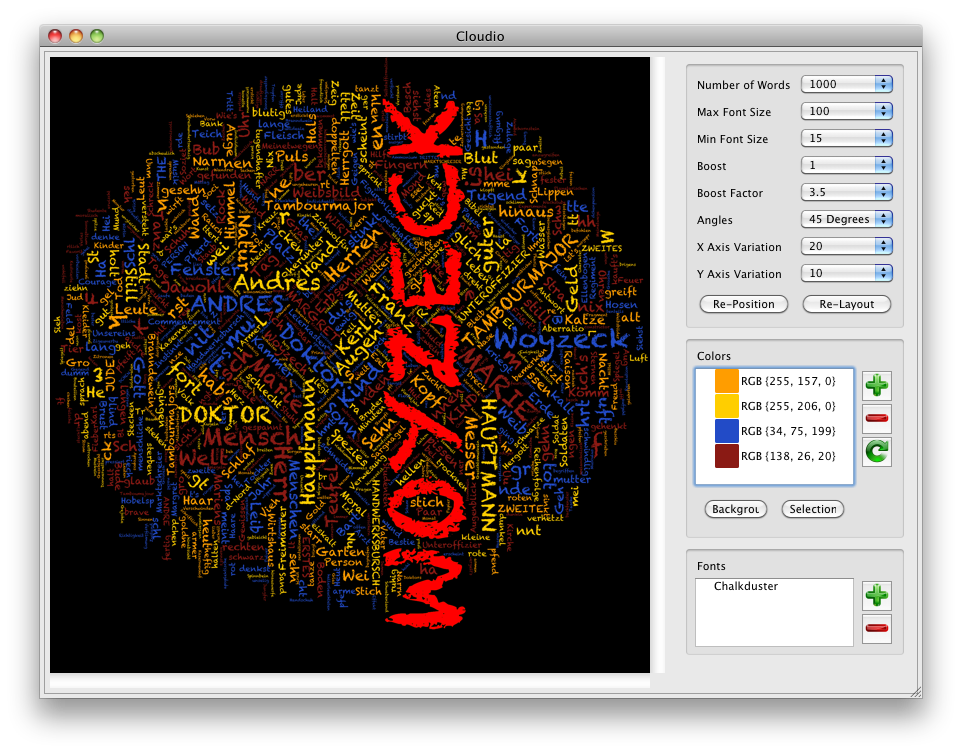Open the Y Axis Variation dropdown
Viewport: 962px width, 753px height.
pos(846,273)
